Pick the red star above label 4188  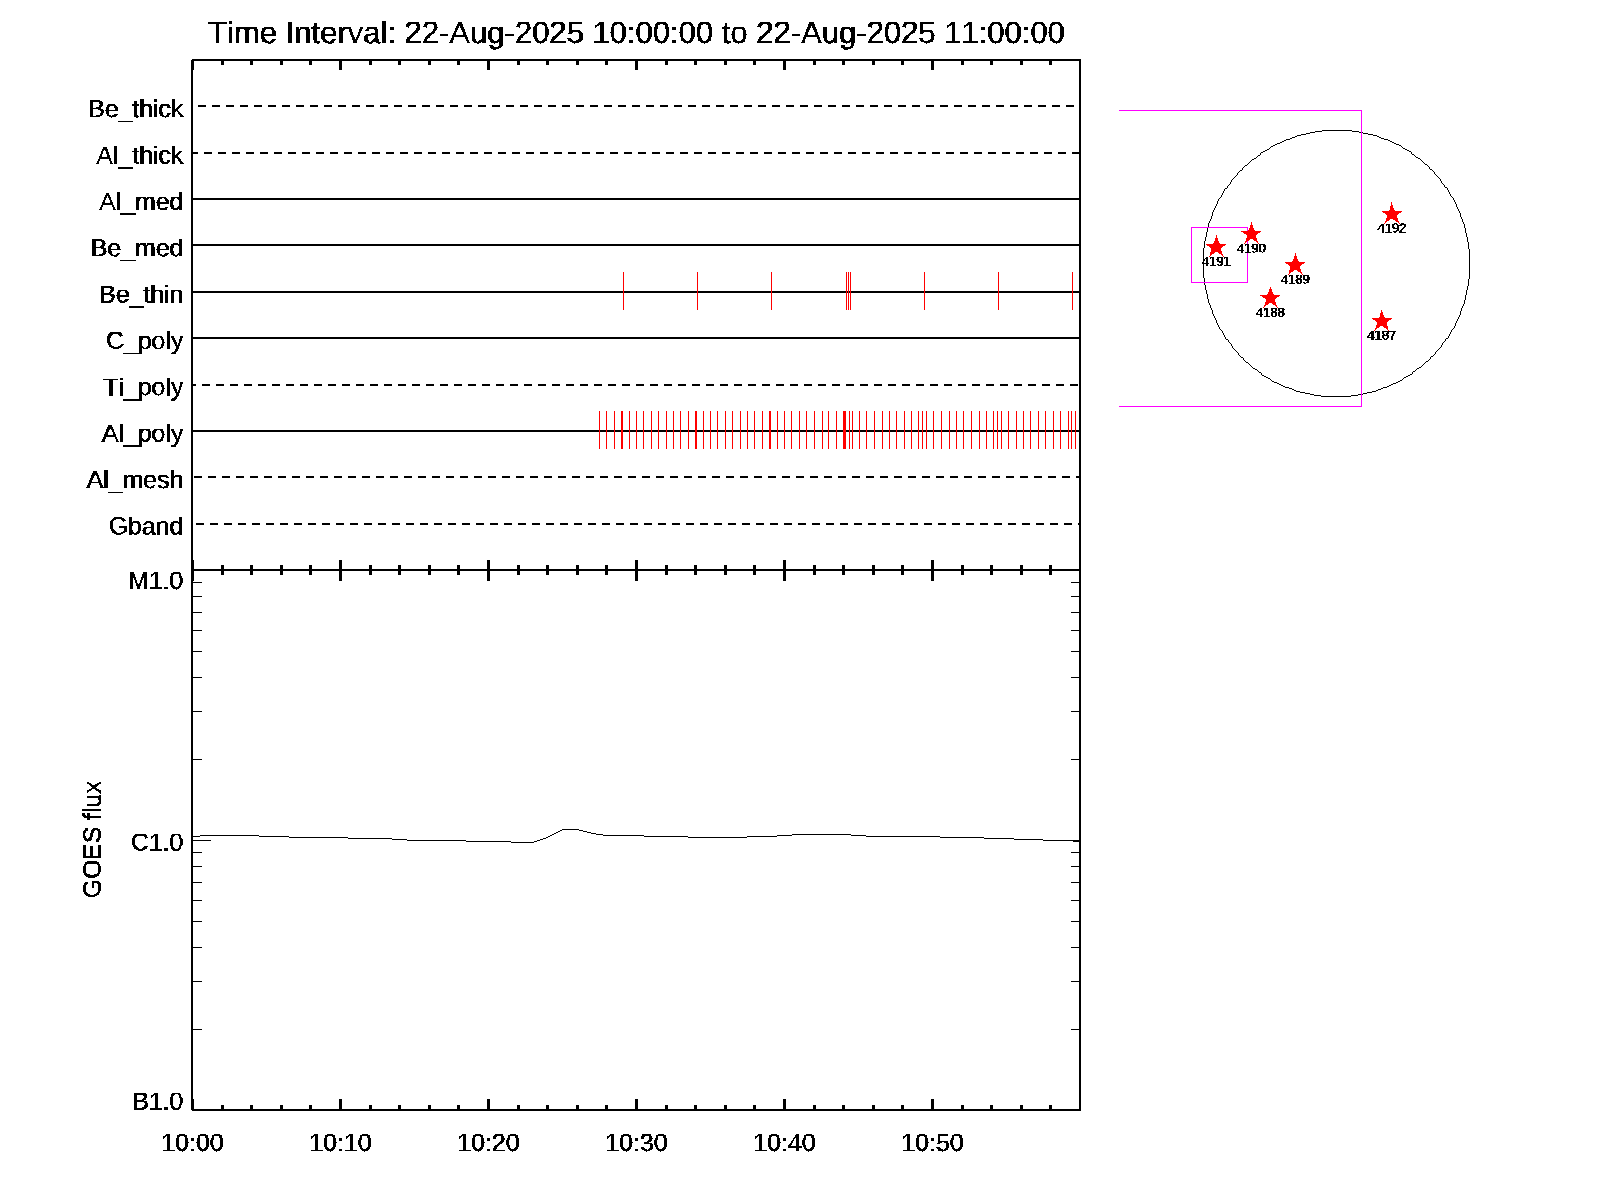[x=1270, y=298]
